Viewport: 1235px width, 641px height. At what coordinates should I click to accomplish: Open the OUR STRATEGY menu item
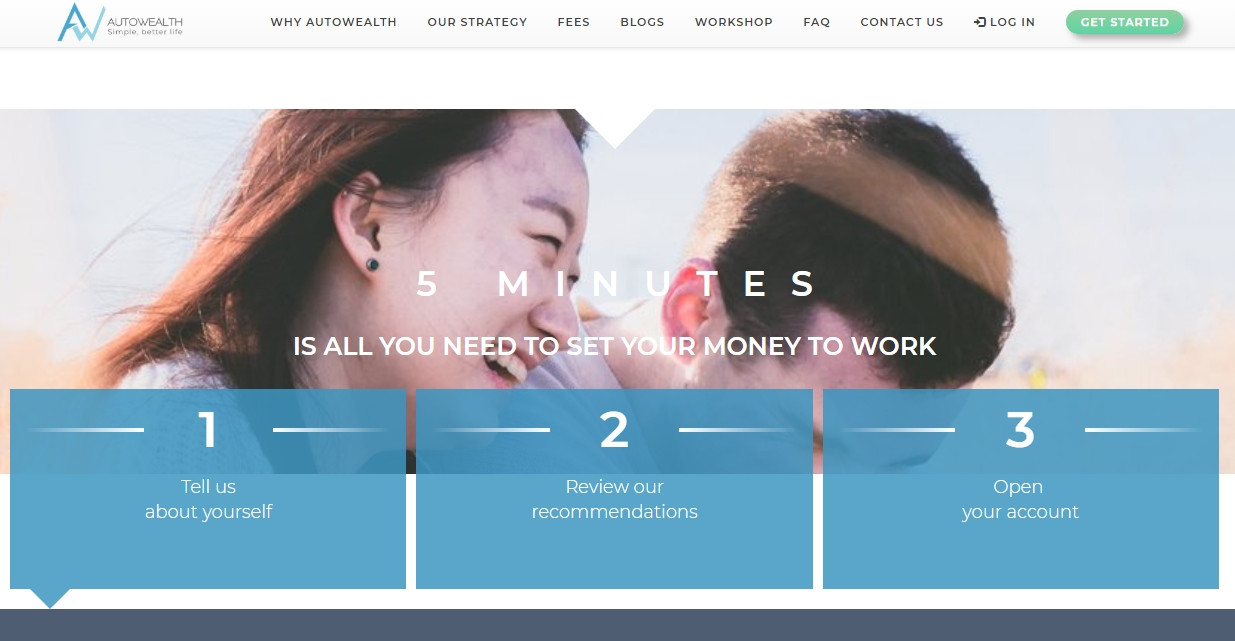tap(477, 22)
